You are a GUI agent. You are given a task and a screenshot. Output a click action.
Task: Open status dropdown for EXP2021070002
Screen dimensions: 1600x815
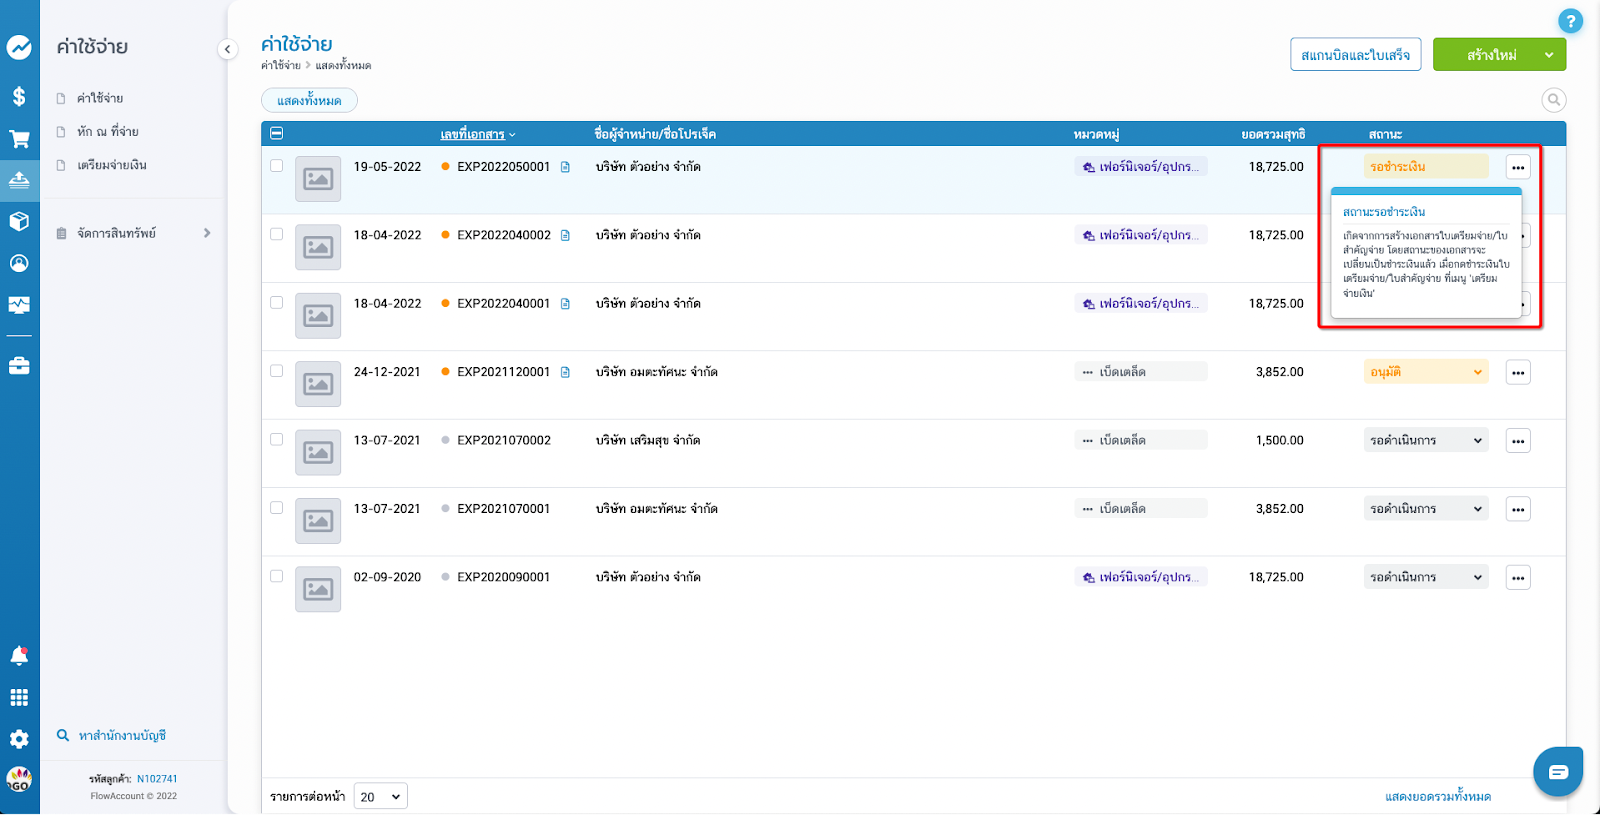pyautogui.click(x=1425, y=440)
